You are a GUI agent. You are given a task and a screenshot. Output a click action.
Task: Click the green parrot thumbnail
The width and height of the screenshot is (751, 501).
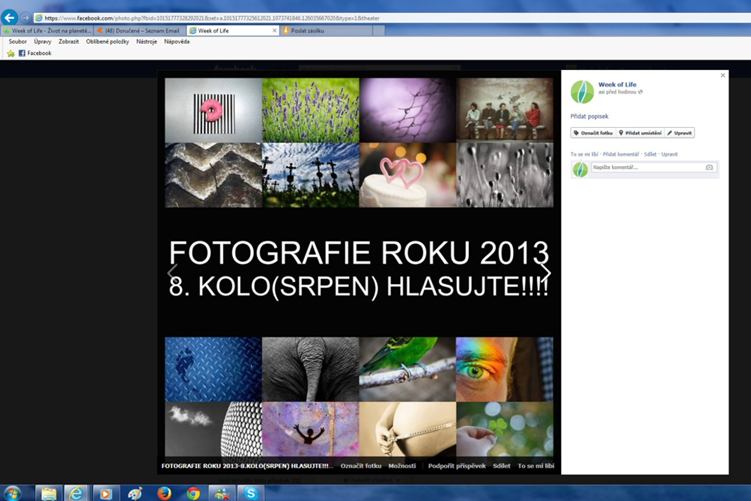tap(408, 369)
